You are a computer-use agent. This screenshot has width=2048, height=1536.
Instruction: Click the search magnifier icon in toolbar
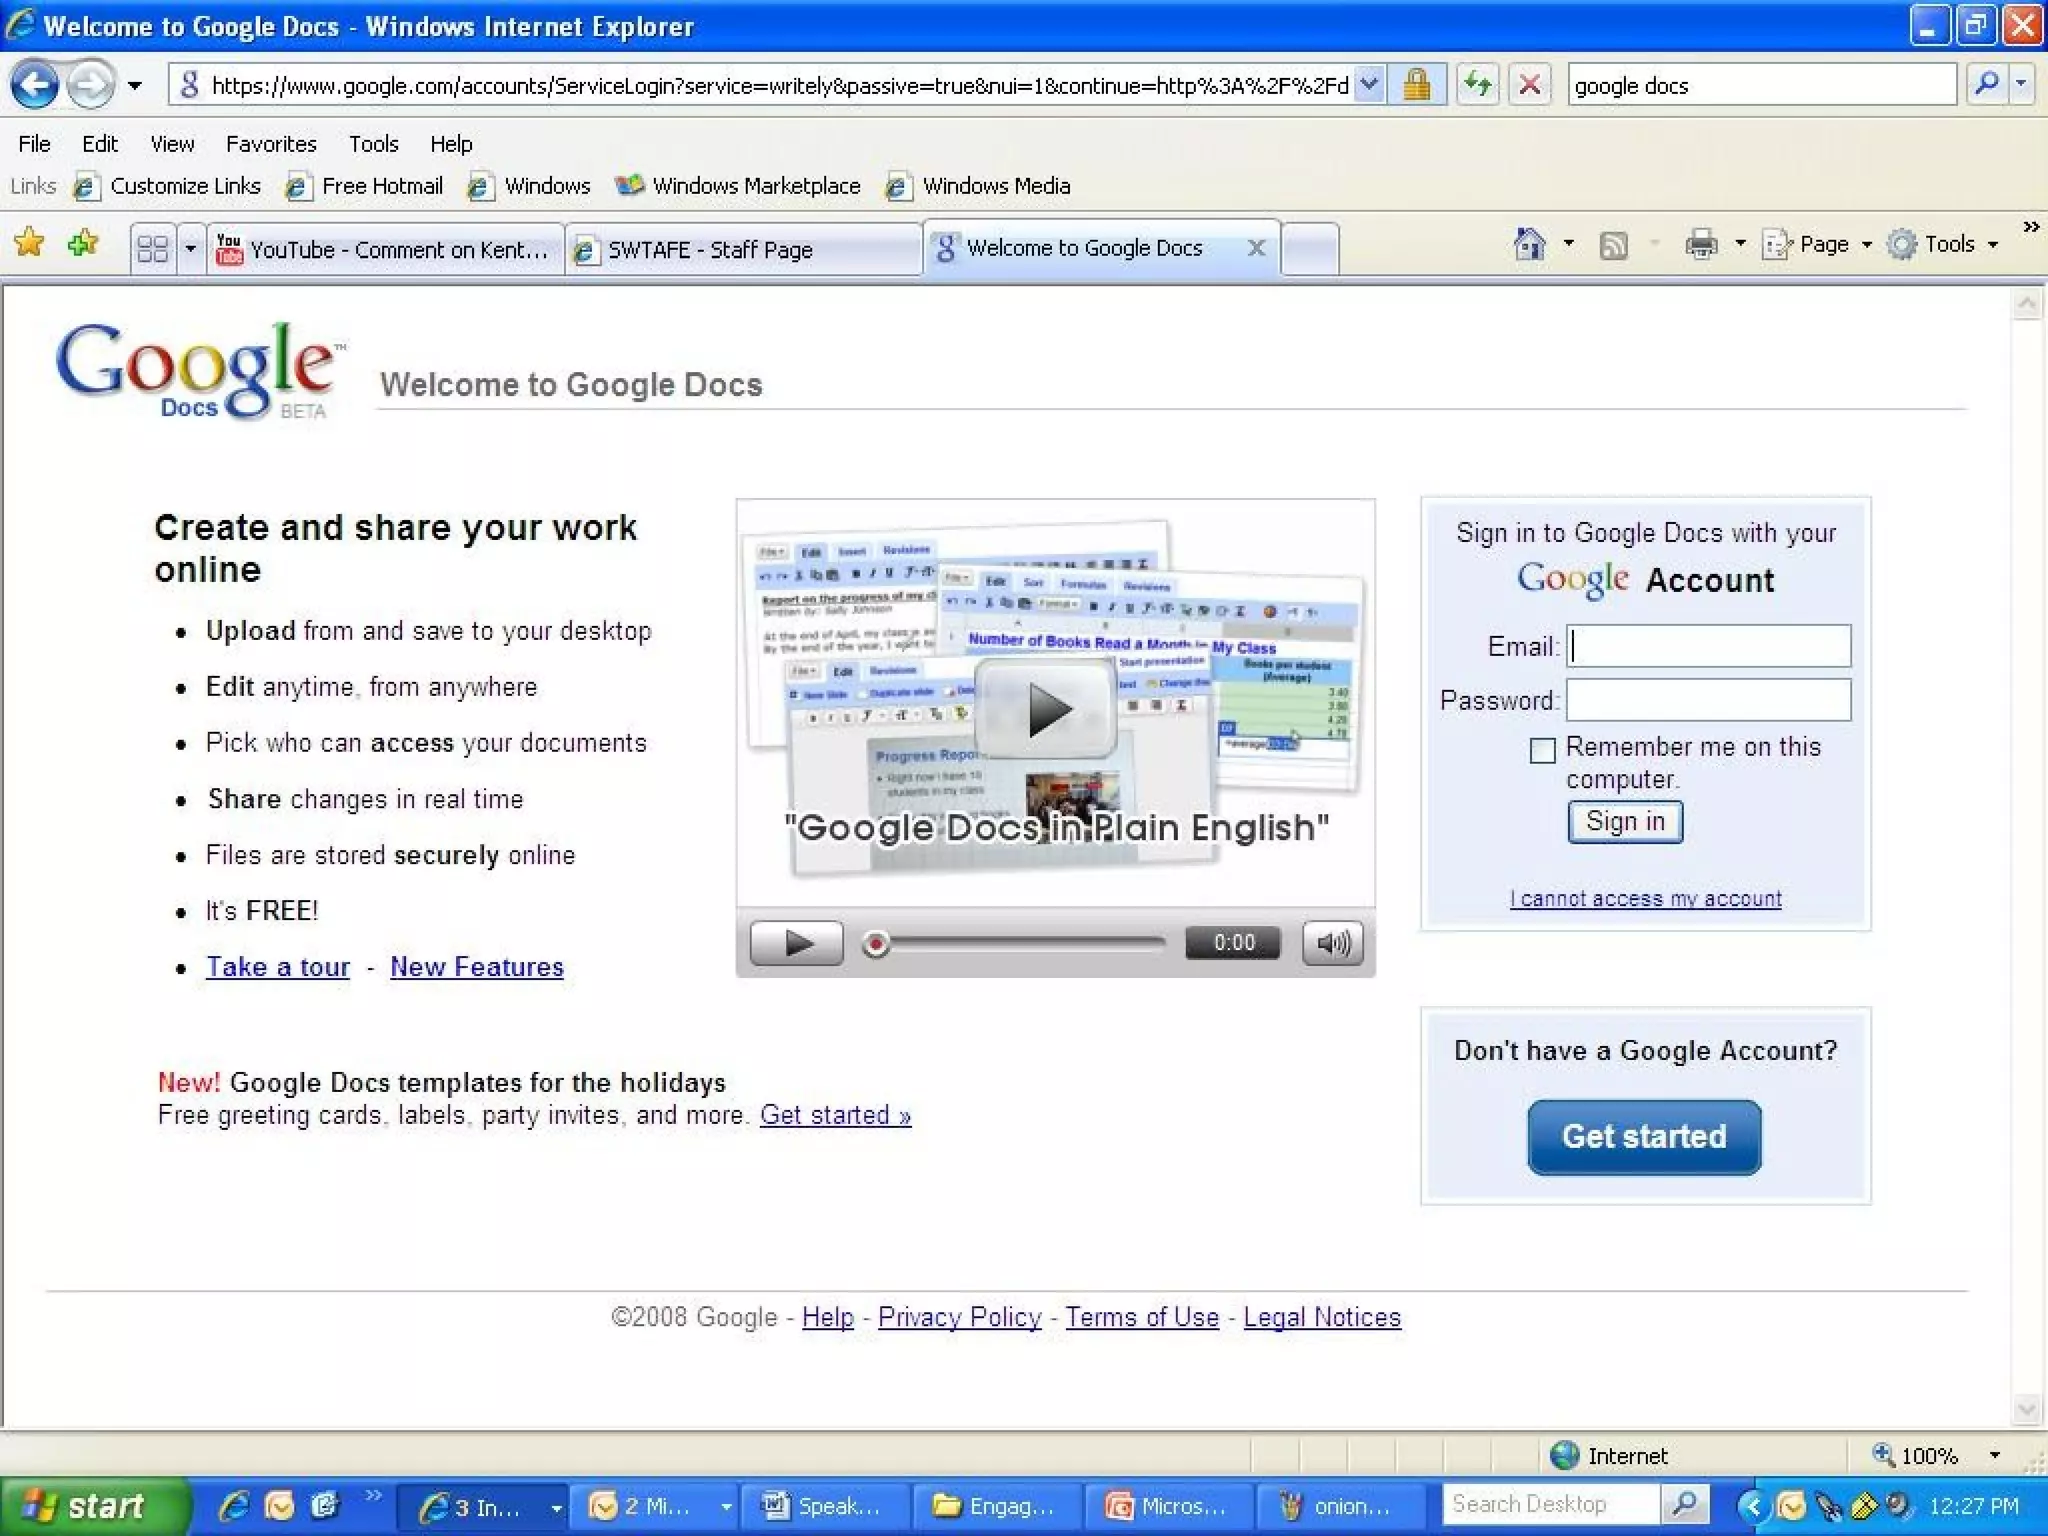pos(1986,84)
